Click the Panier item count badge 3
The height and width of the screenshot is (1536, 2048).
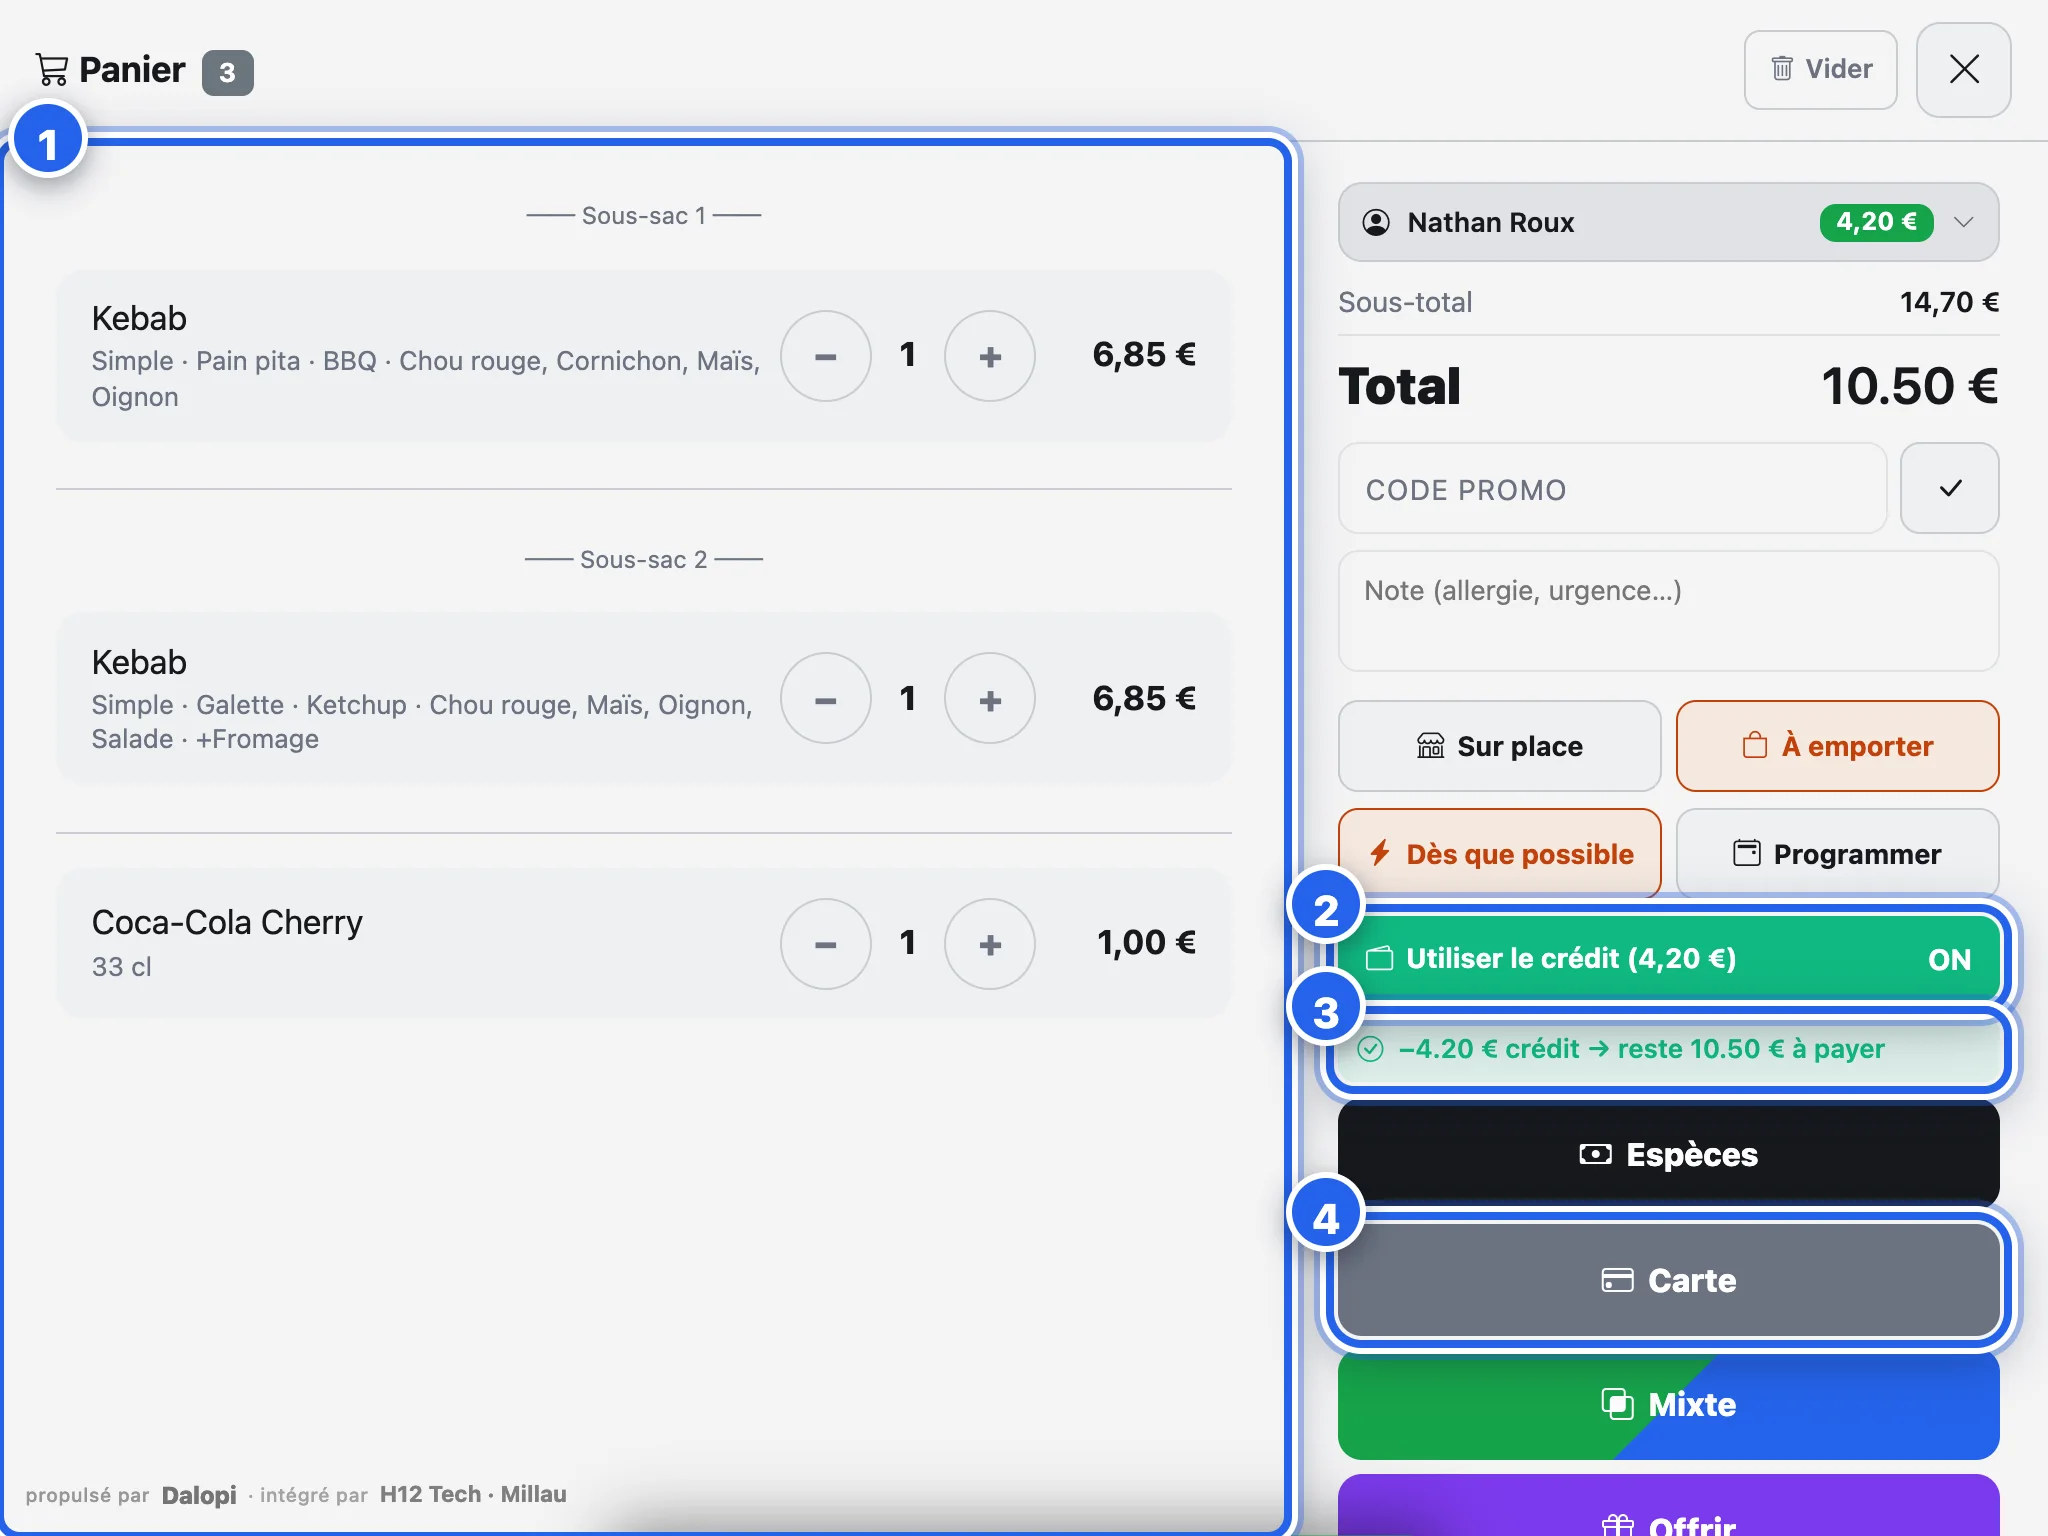227,72
